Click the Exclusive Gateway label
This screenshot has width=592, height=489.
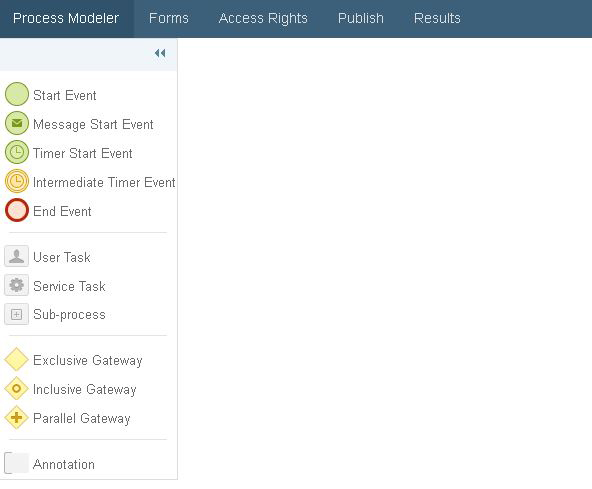88,360
